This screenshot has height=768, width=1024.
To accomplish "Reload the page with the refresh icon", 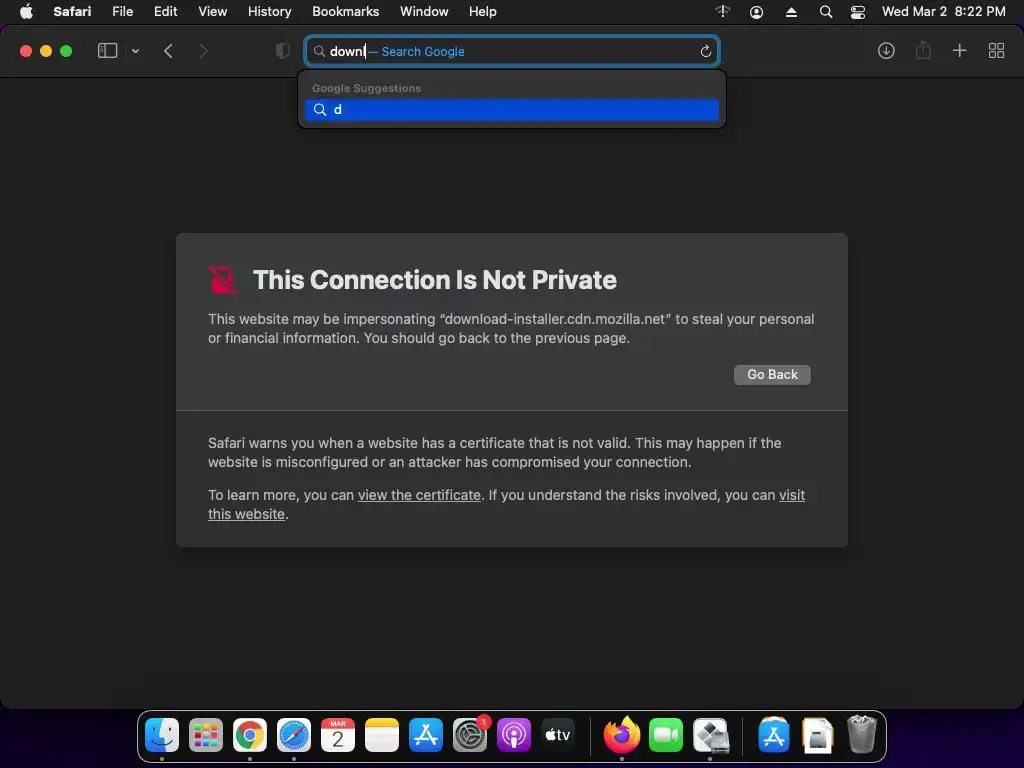I will (x=705, y=52).
